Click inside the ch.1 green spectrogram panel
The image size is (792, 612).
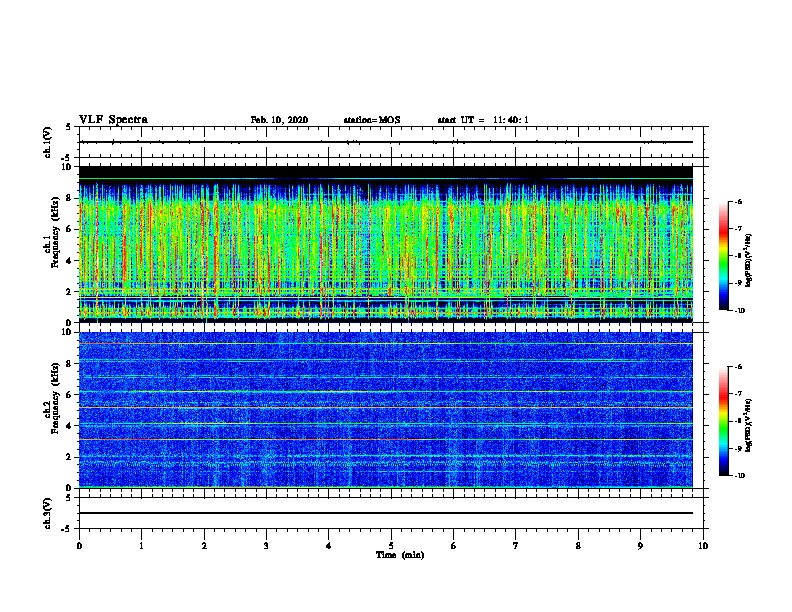[x=386, y=244]
